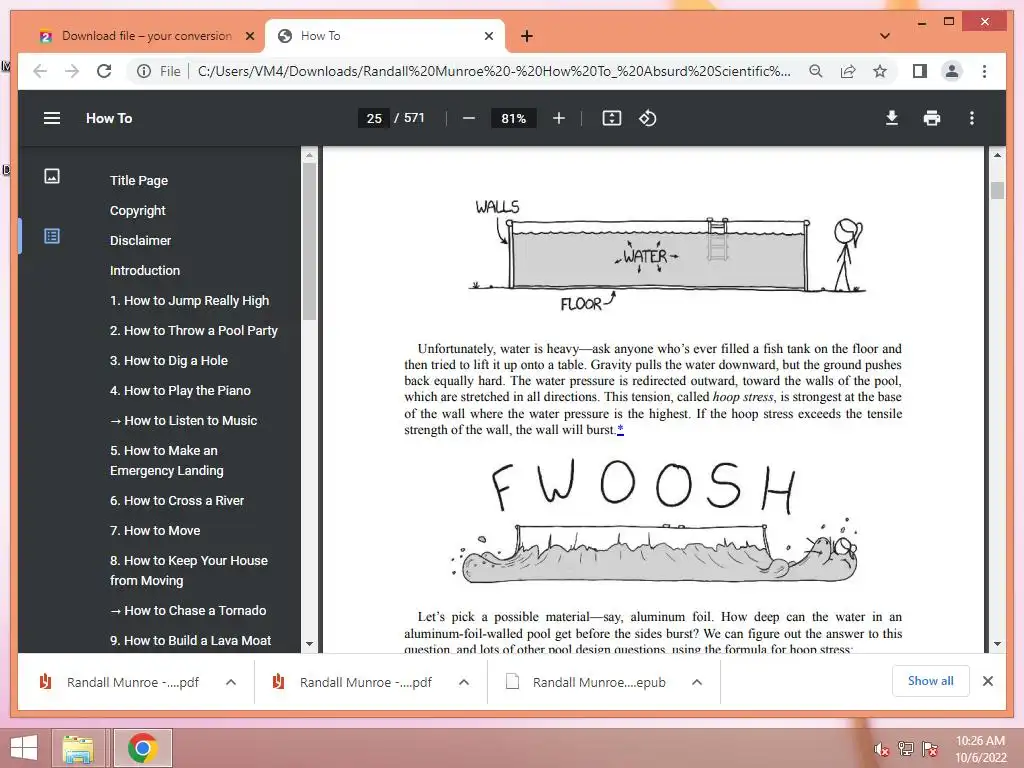Jump to Title Page in outline

click(x=138, y=180)
